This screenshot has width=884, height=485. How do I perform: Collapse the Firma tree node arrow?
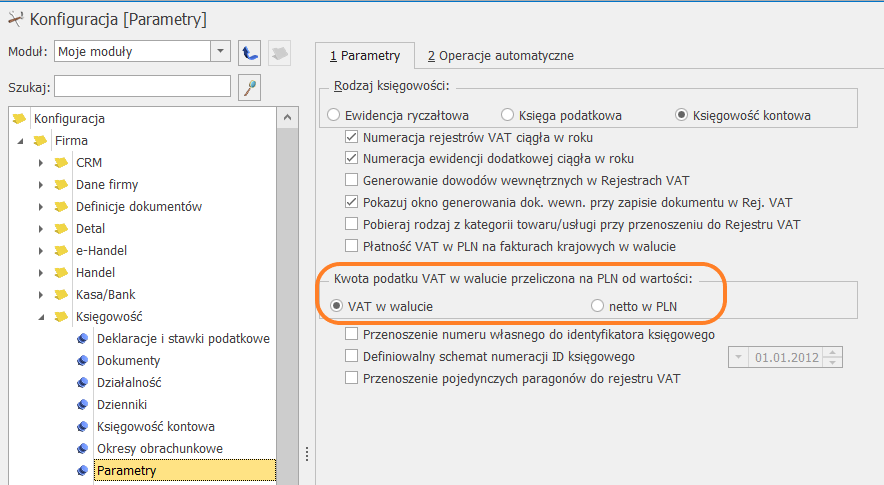click(x=20, y=141)
